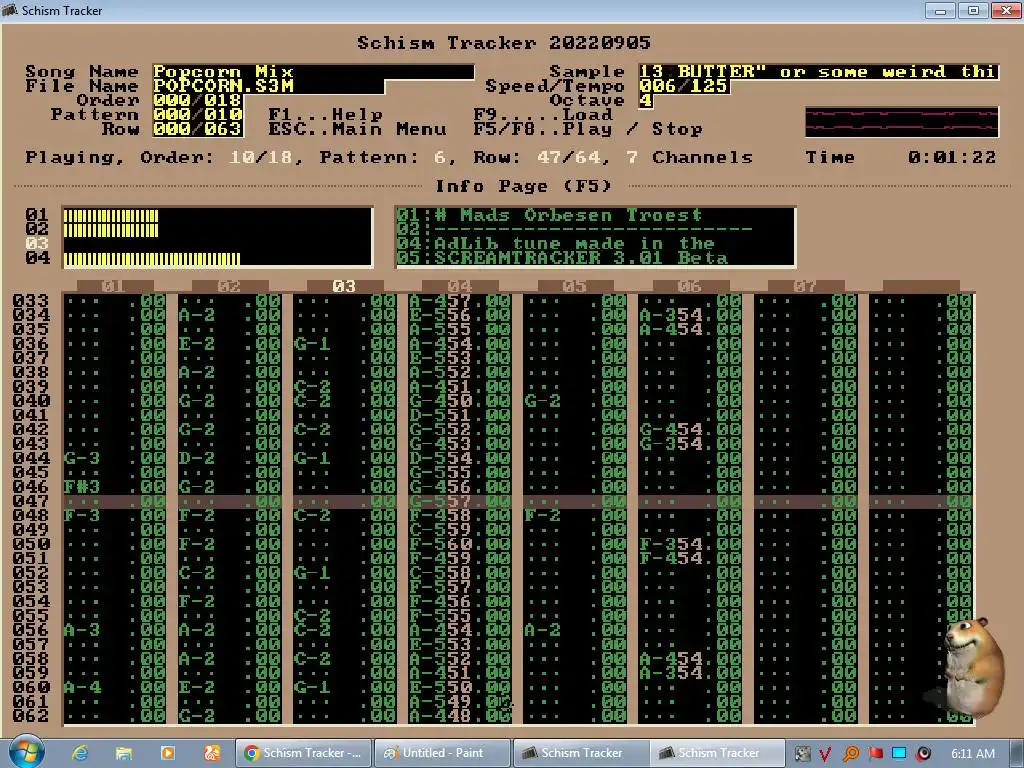
Task: Click row number 033 at pattern top
Action: (x=31, y=301)
